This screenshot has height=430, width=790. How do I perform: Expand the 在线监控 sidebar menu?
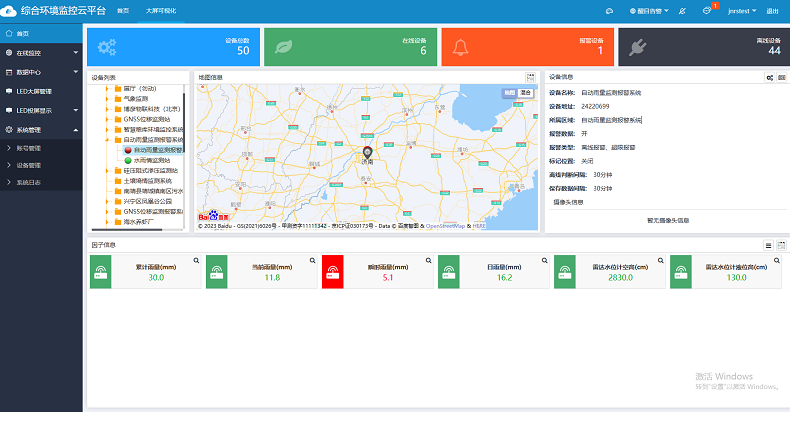pos(41,53)
